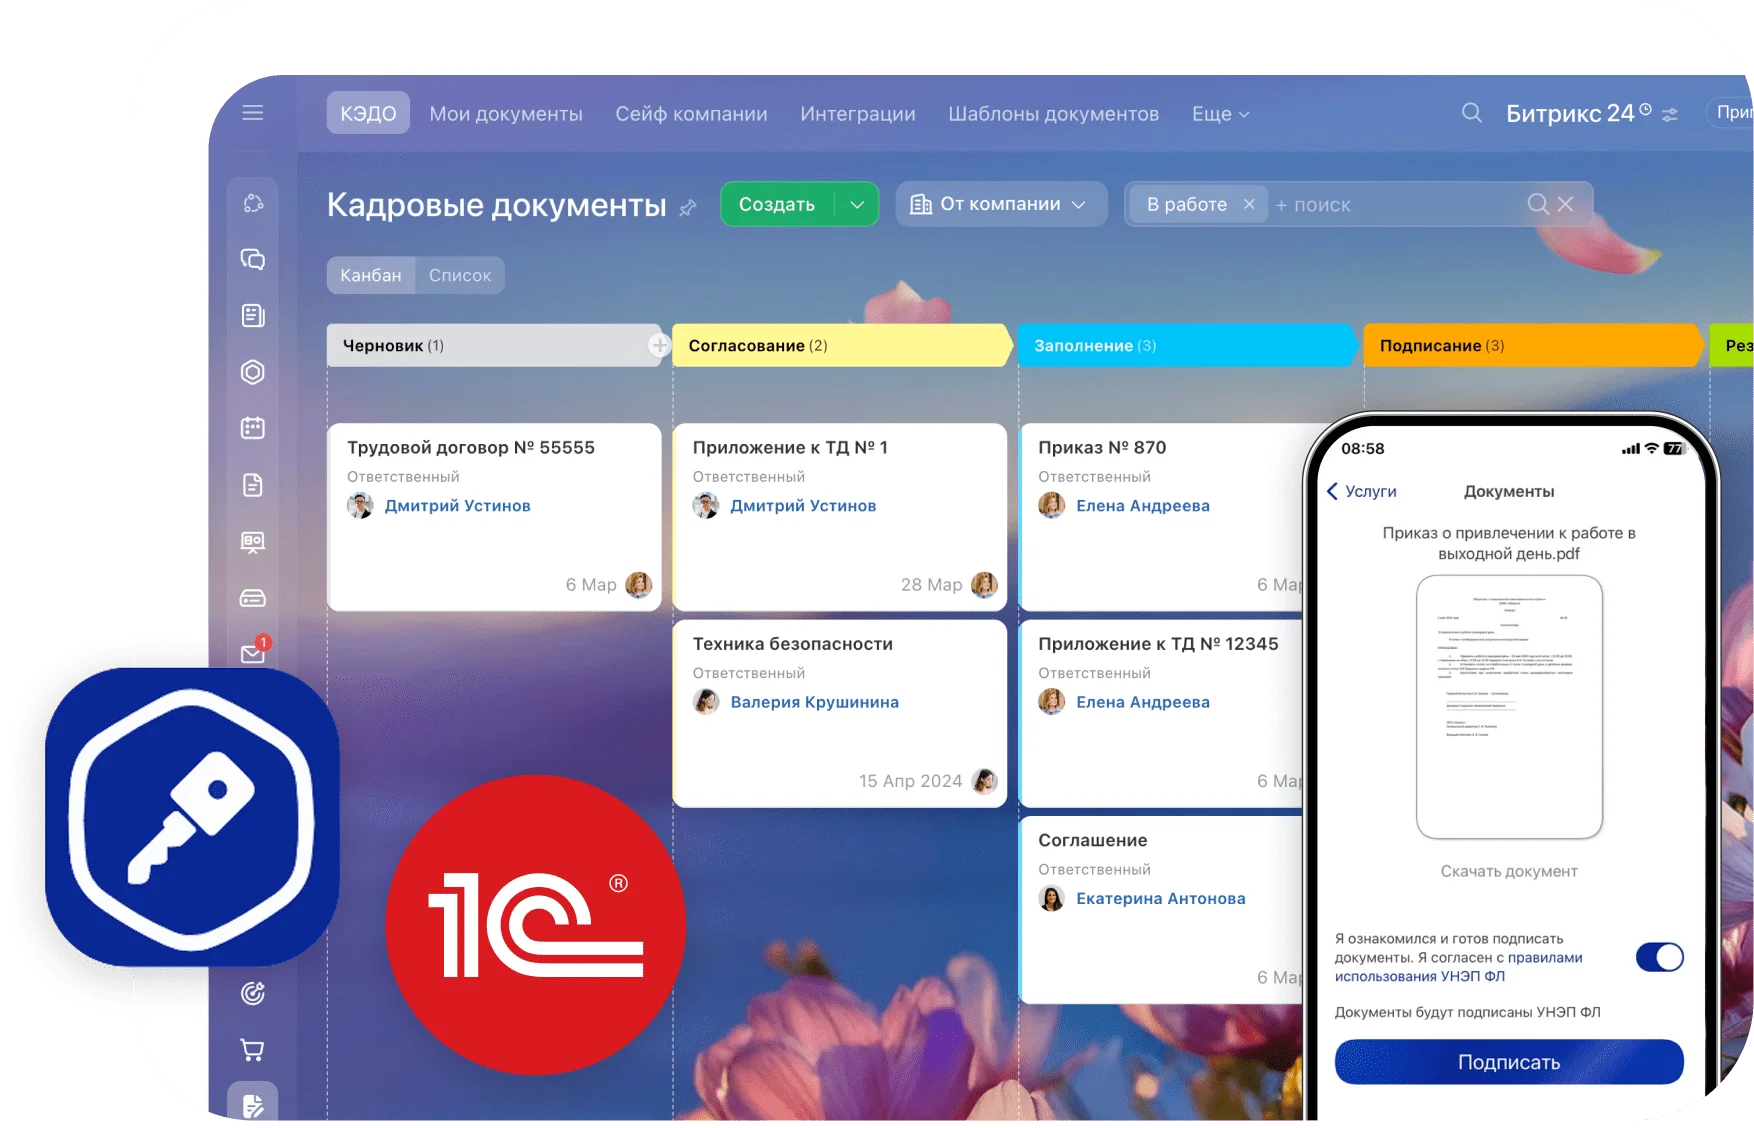Open the drive storage sidebar icon
1754x1128 pixels.
[x=253, y=598]
